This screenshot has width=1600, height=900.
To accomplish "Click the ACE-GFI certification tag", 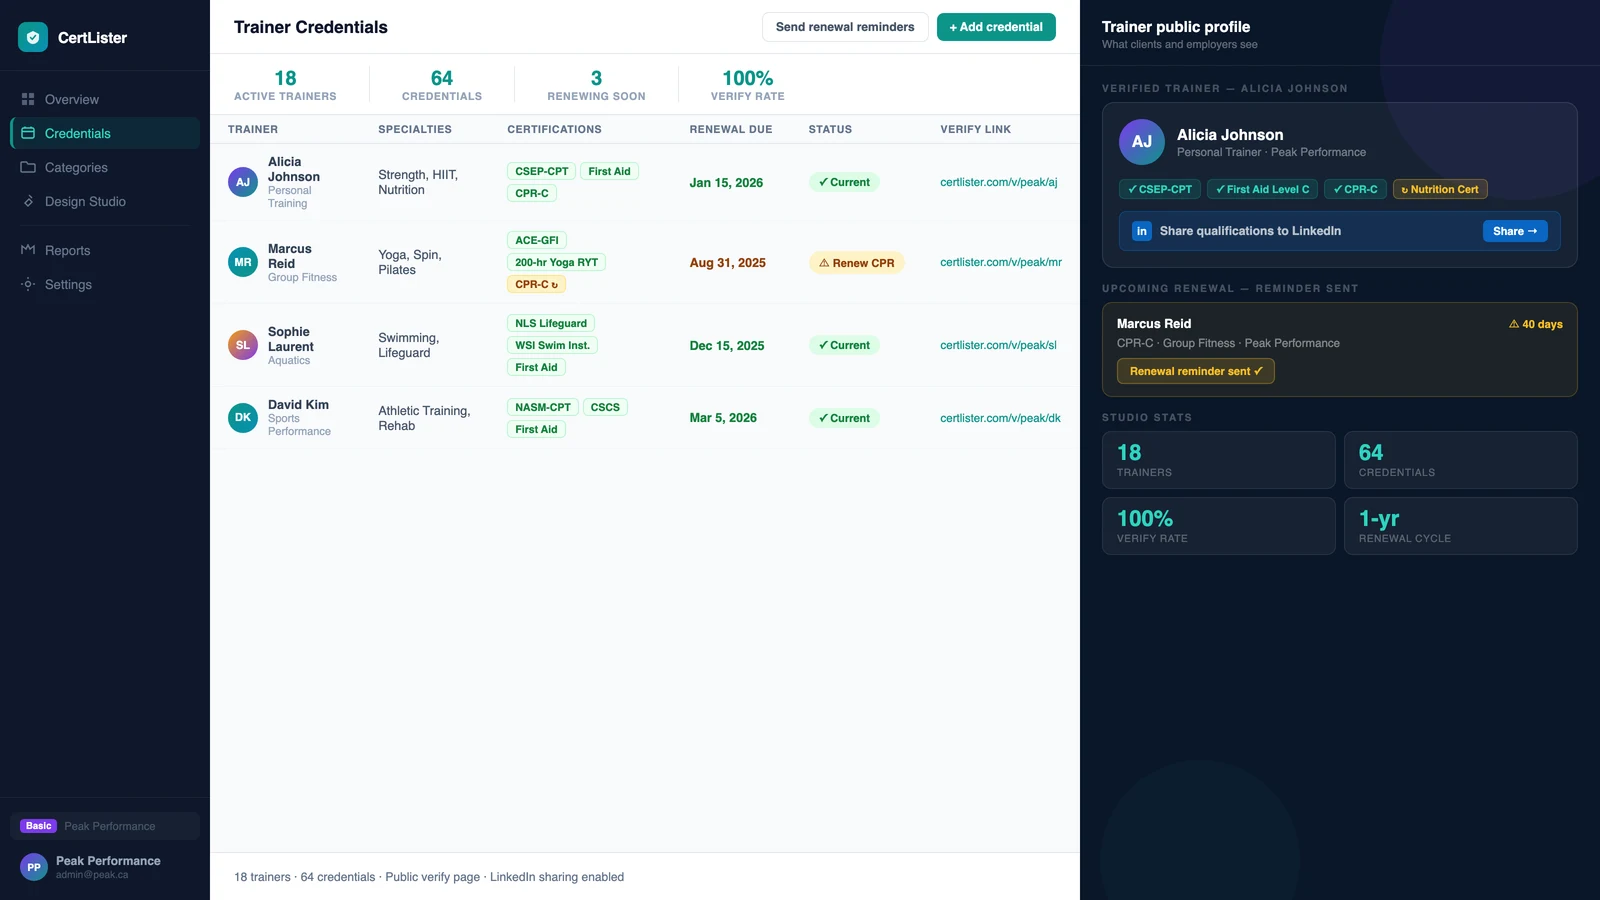I will (537, 240).
